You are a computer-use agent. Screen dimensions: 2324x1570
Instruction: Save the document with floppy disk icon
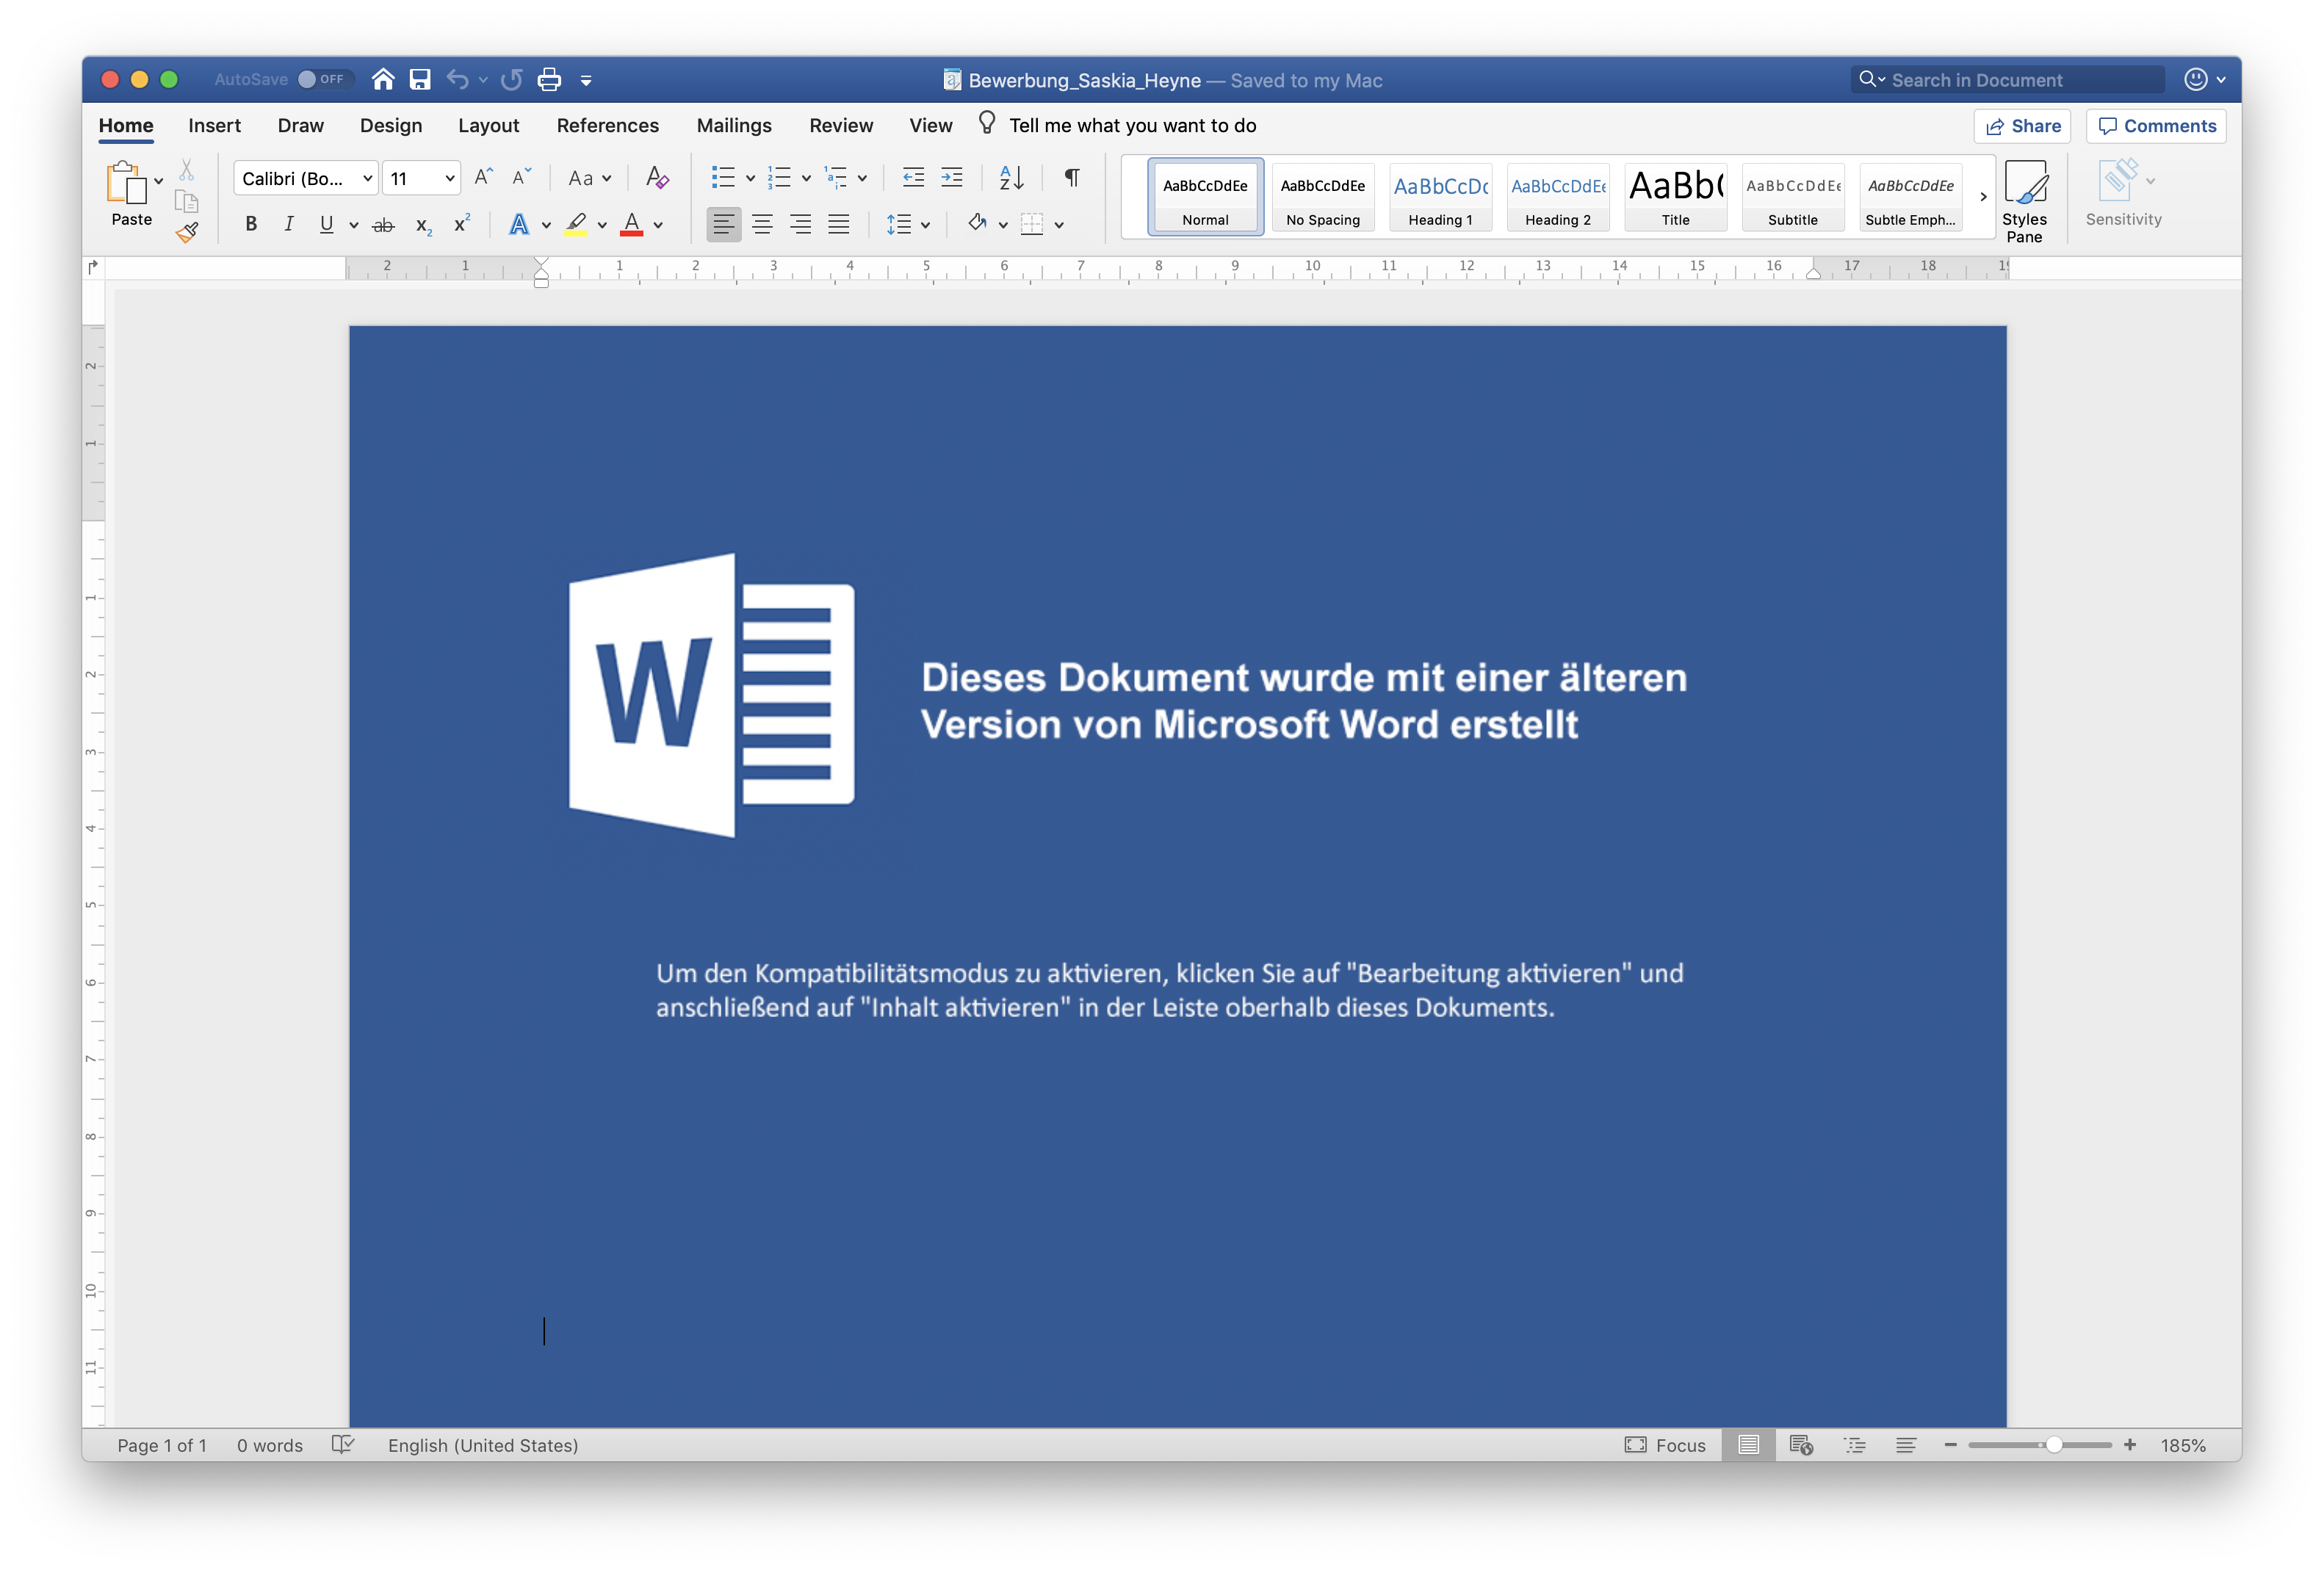pyautogui.click(x=420, y=79)
